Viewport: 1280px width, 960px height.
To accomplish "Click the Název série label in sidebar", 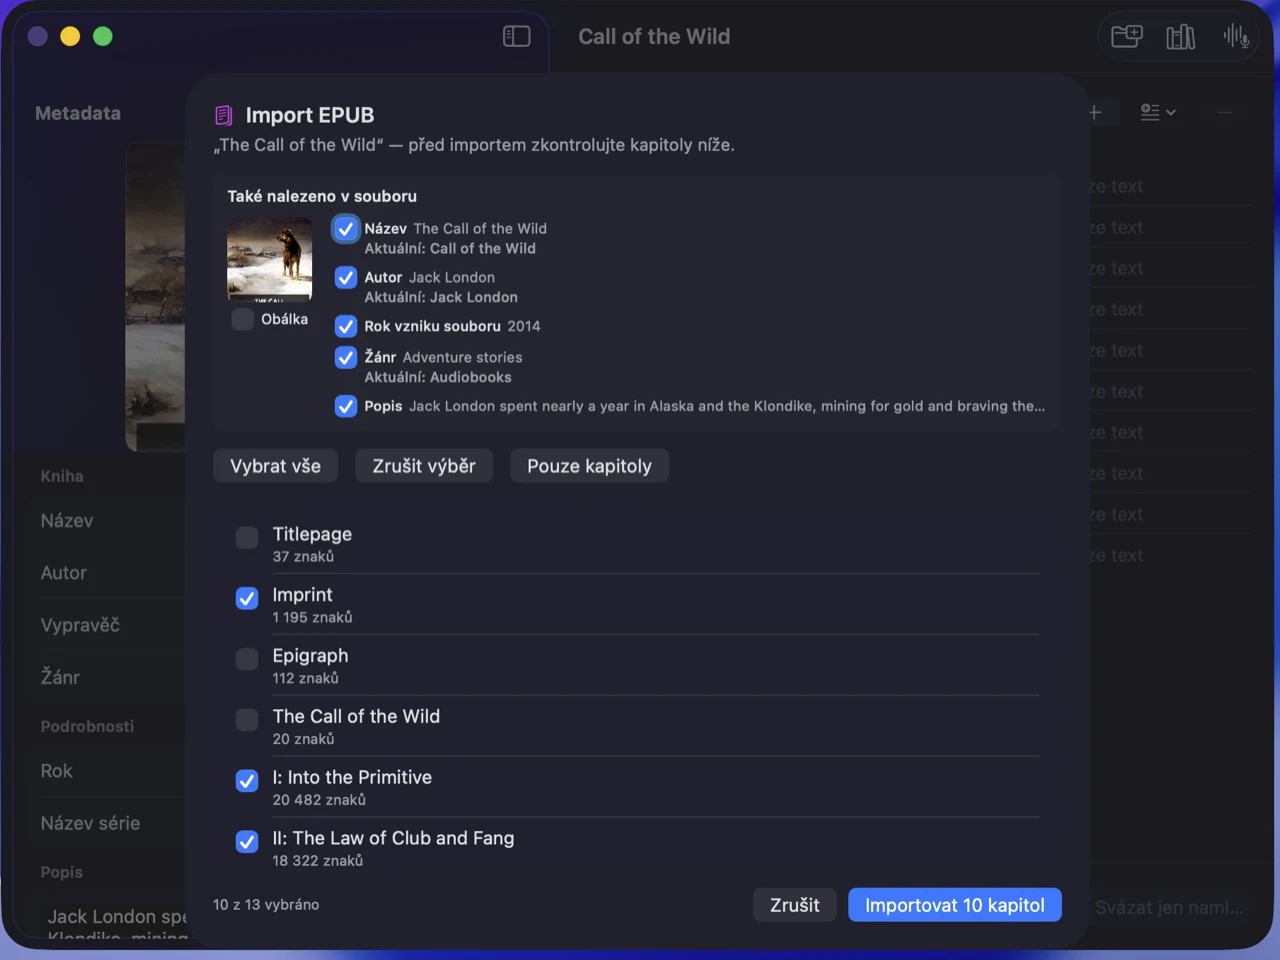I will click(90, 823).
